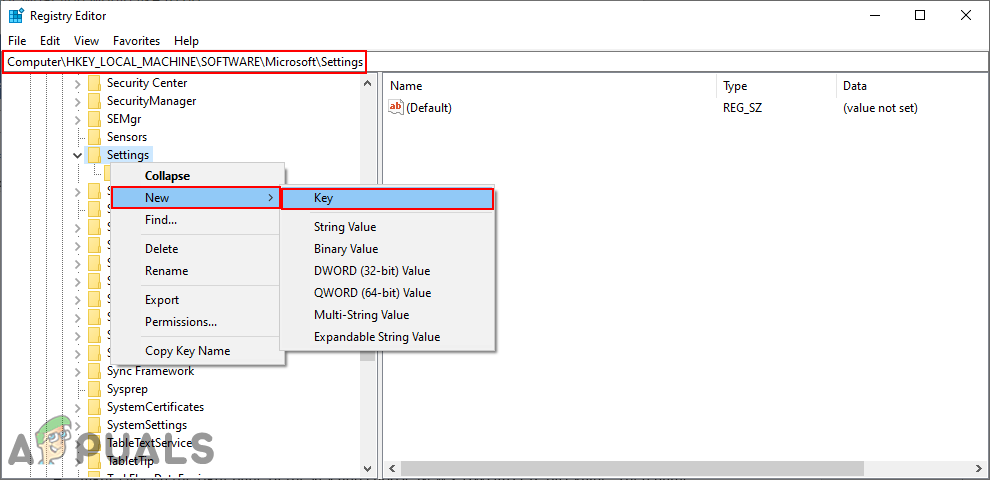Select Key in the New submenu
Screen dimensions: 990x480
[387, 198]
